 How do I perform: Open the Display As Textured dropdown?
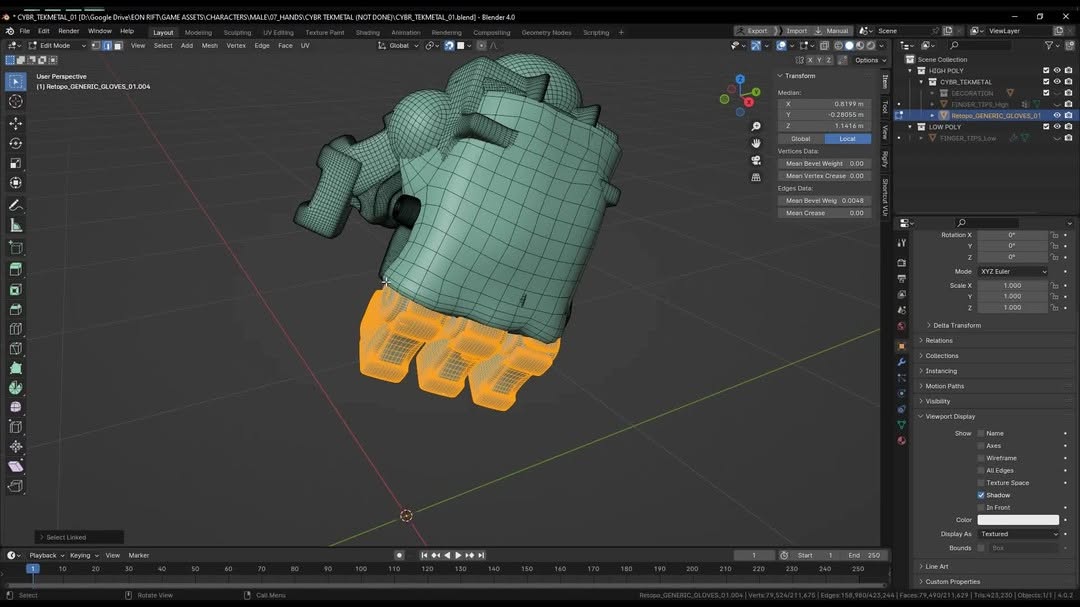1018,534
